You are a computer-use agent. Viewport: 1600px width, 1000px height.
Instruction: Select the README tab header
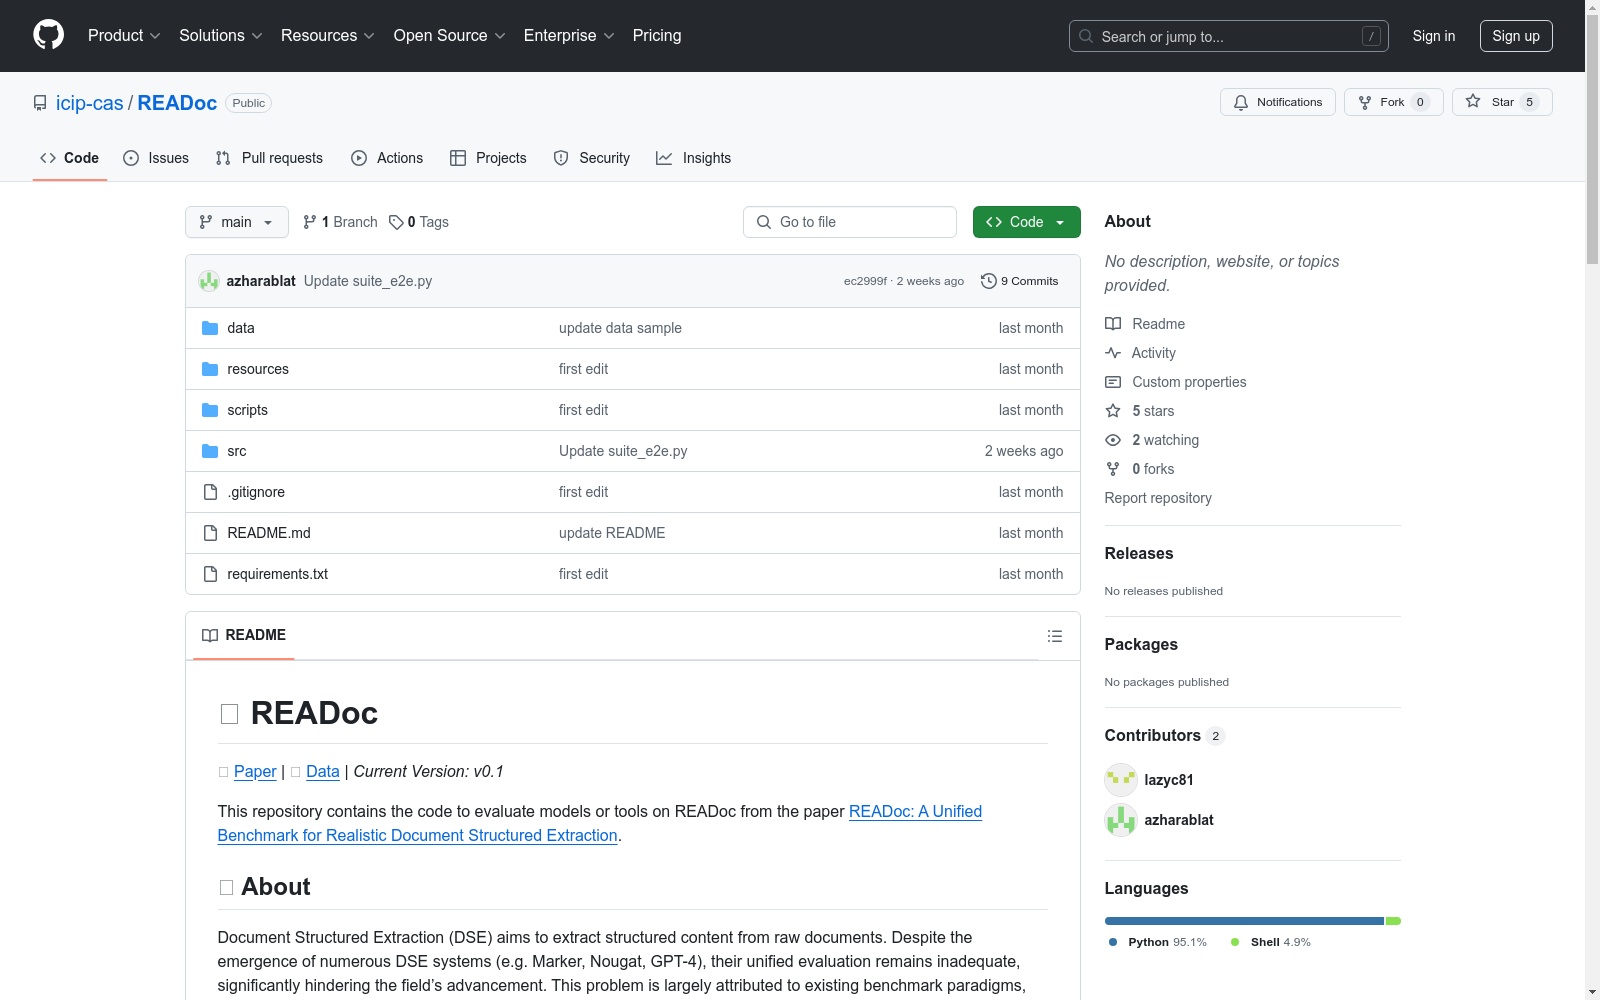click(244, 635)
